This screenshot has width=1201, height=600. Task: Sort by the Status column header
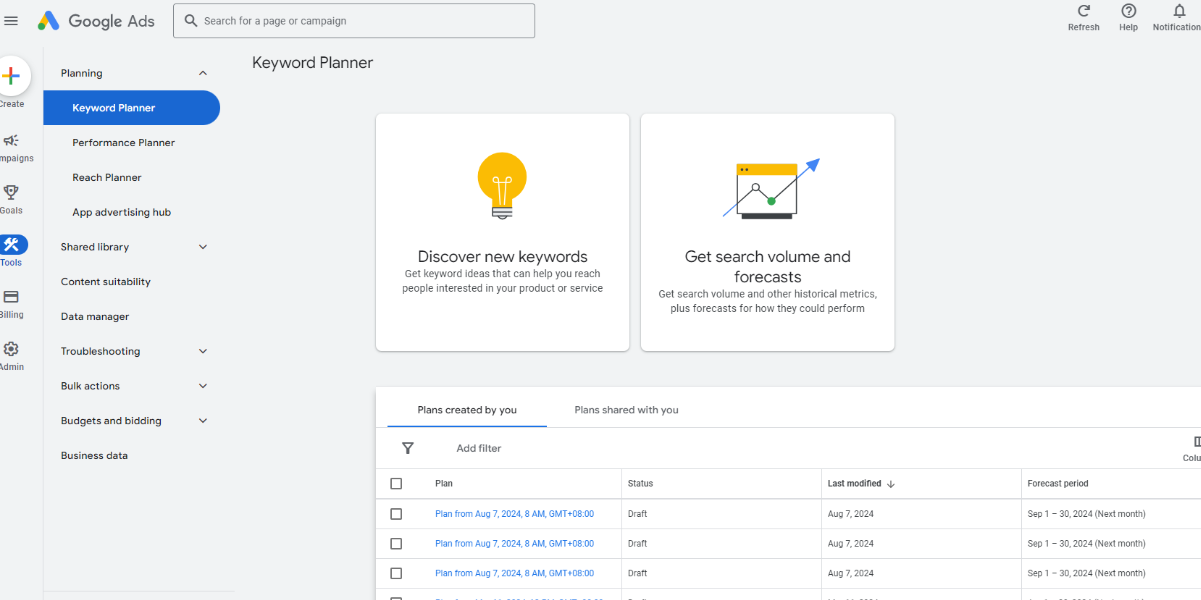coord(640,484)
